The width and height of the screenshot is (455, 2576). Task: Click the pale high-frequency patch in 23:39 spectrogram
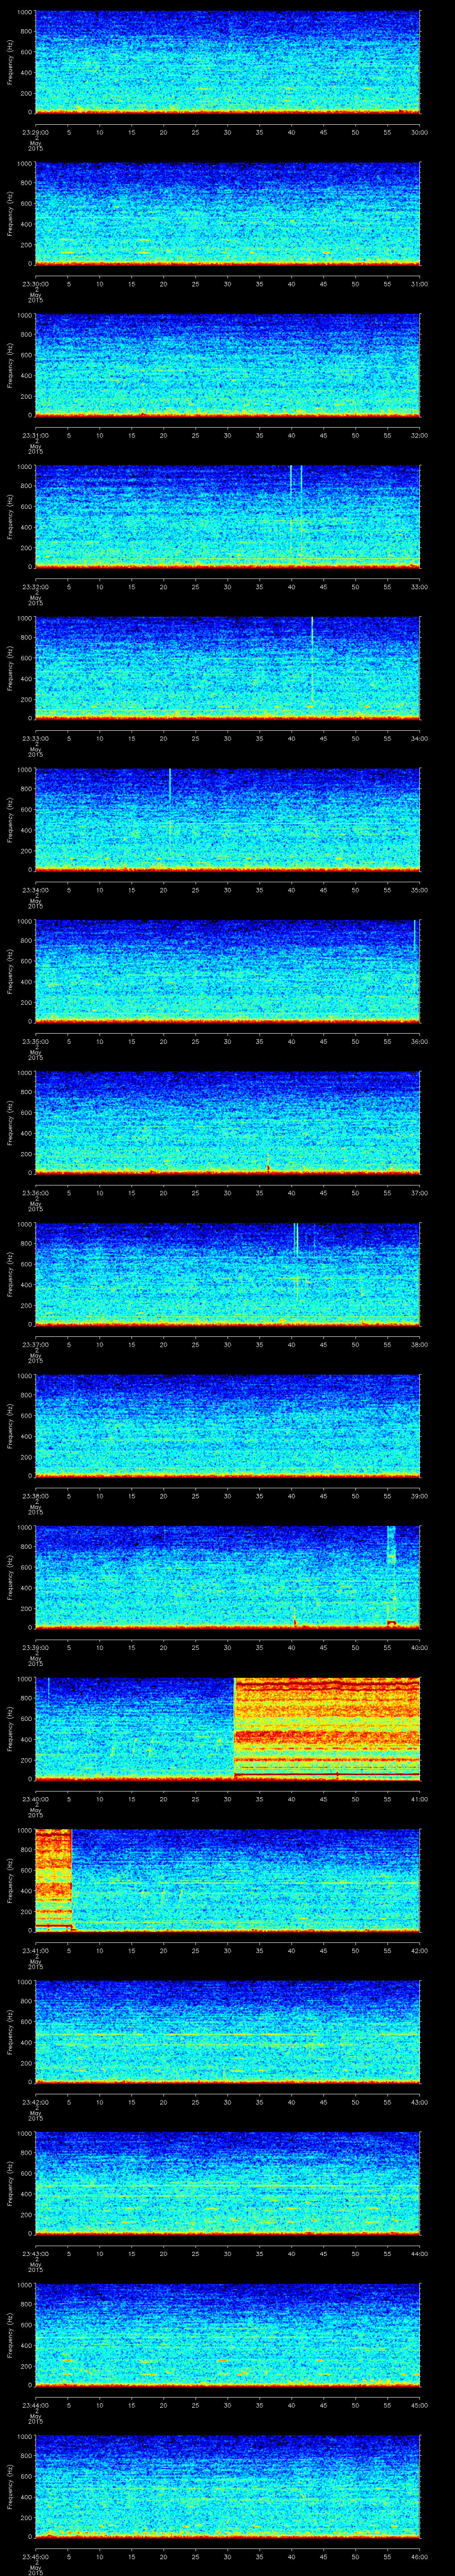(x=391, y=1545)
